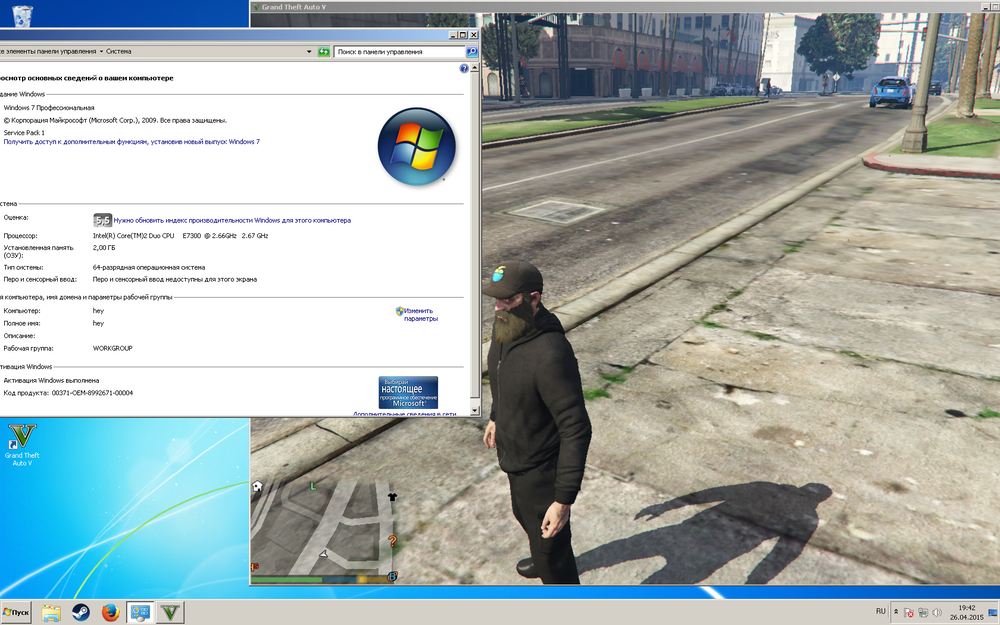Click product code 00371-OEM-8992671-00004
The height and width of the screenshot is (625, 1000).
[x=92, y=393]
